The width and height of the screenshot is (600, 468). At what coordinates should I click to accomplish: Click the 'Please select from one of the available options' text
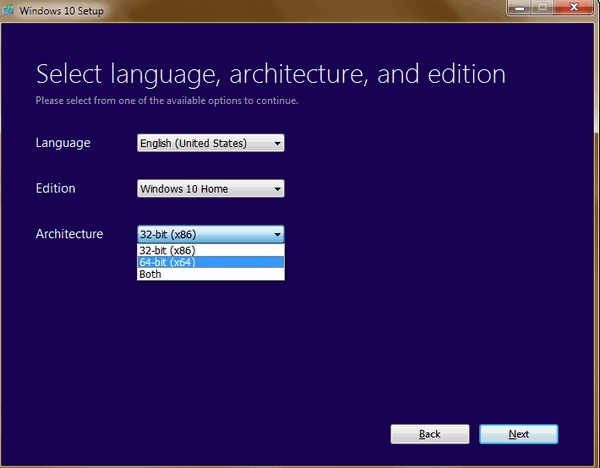(166, 101)
